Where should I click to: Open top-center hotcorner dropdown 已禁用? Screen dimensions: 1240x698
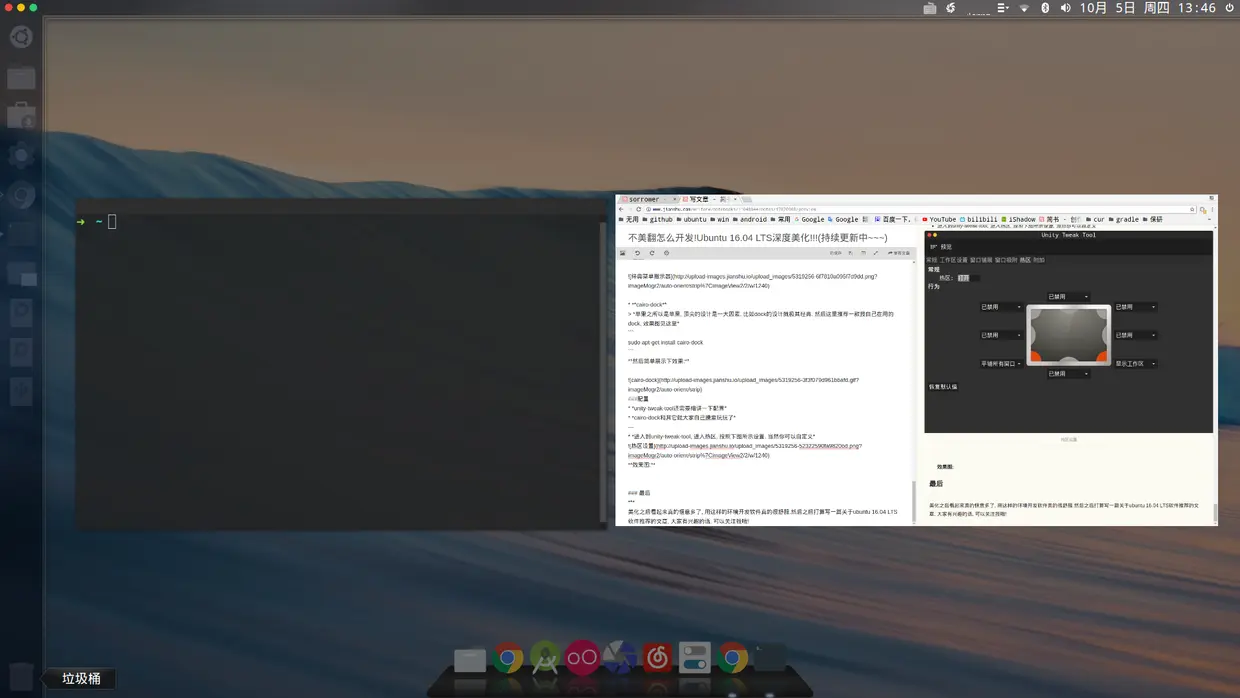1068,297
